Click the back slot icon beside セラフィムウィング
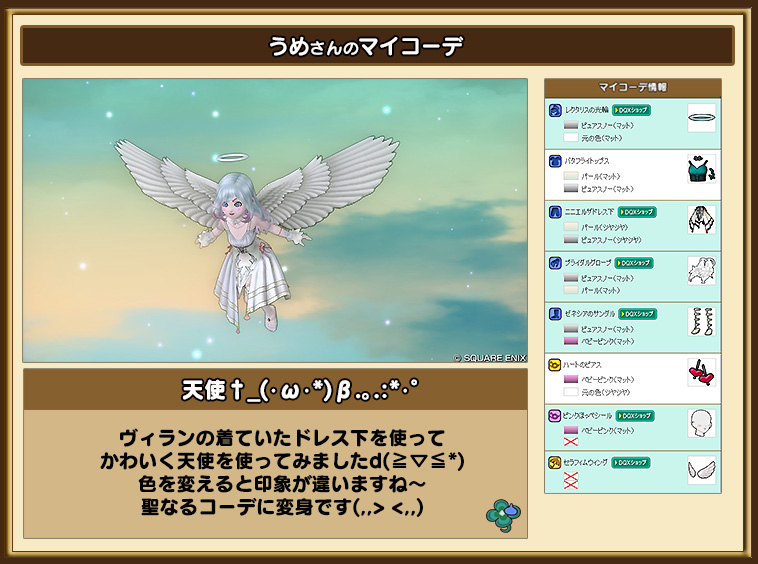 click(555, 463)
